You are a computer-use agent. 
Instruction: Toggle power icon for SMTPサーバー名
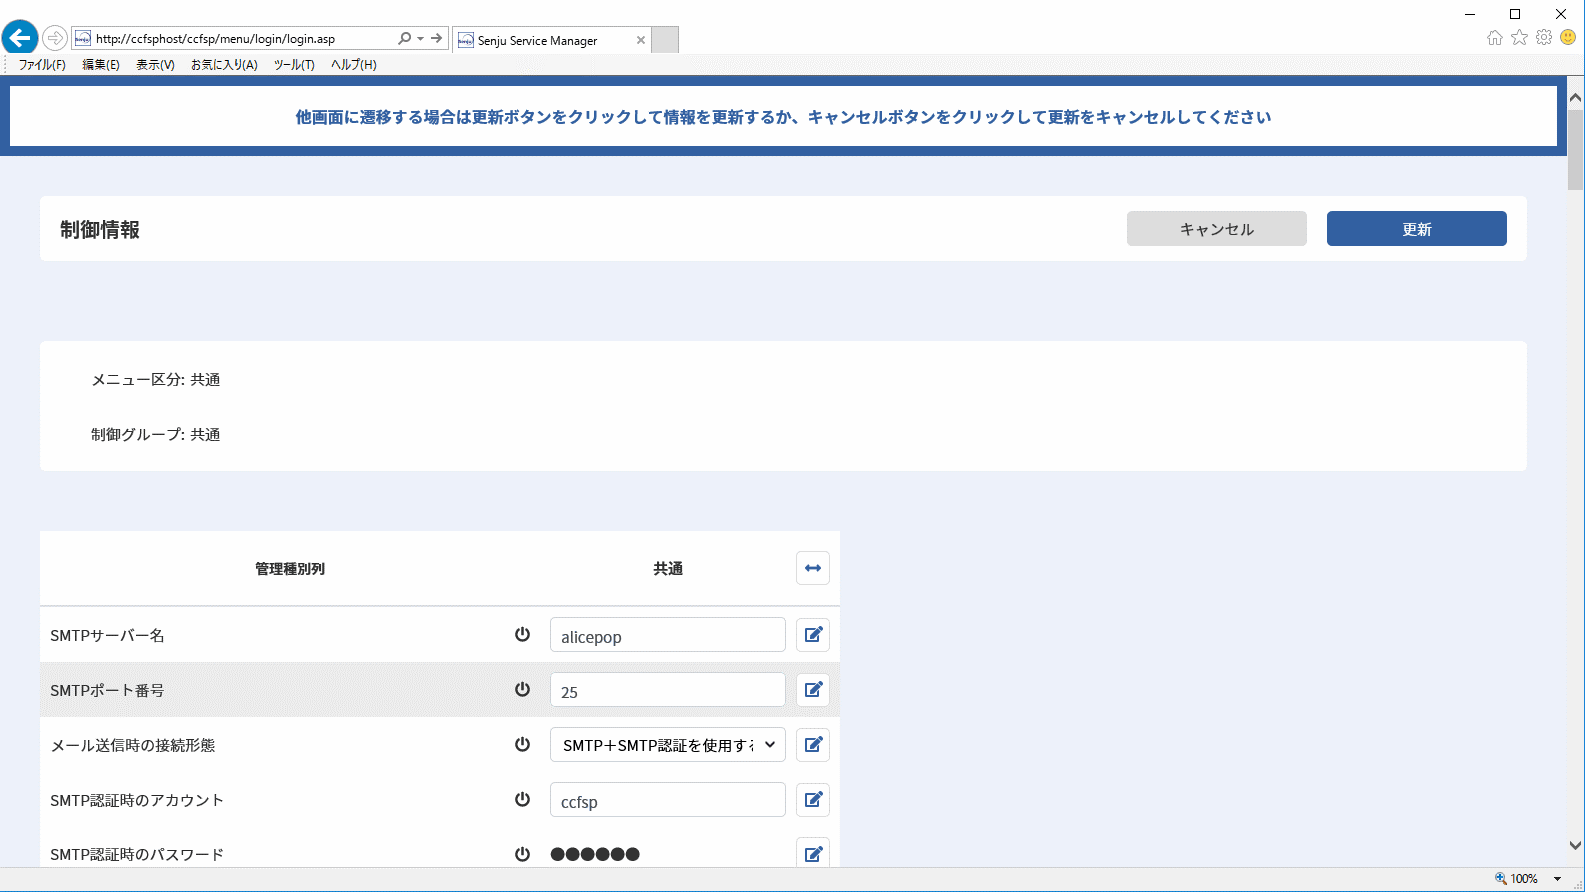522,634
